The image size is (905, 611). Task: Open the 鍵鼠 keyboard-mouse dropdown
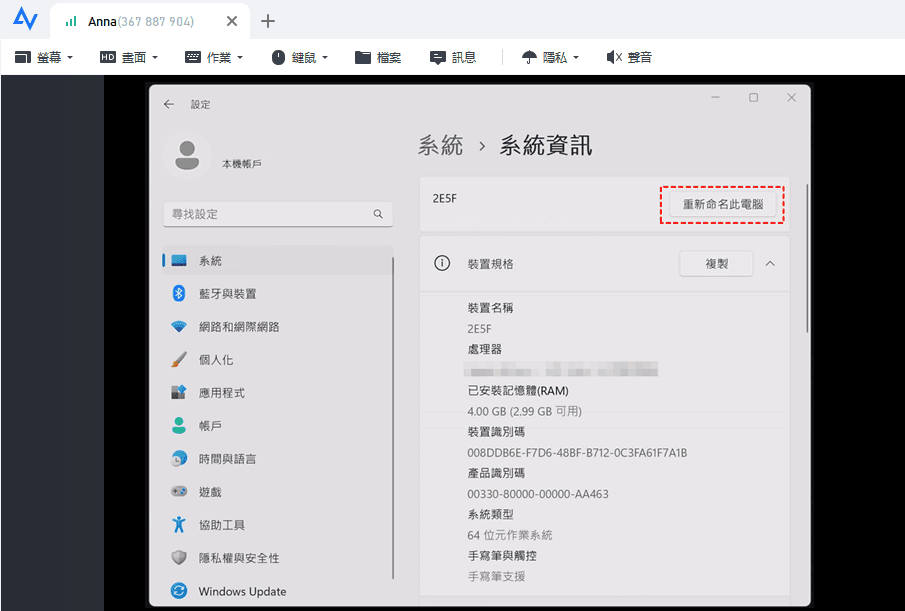click(x=300, y=57)
